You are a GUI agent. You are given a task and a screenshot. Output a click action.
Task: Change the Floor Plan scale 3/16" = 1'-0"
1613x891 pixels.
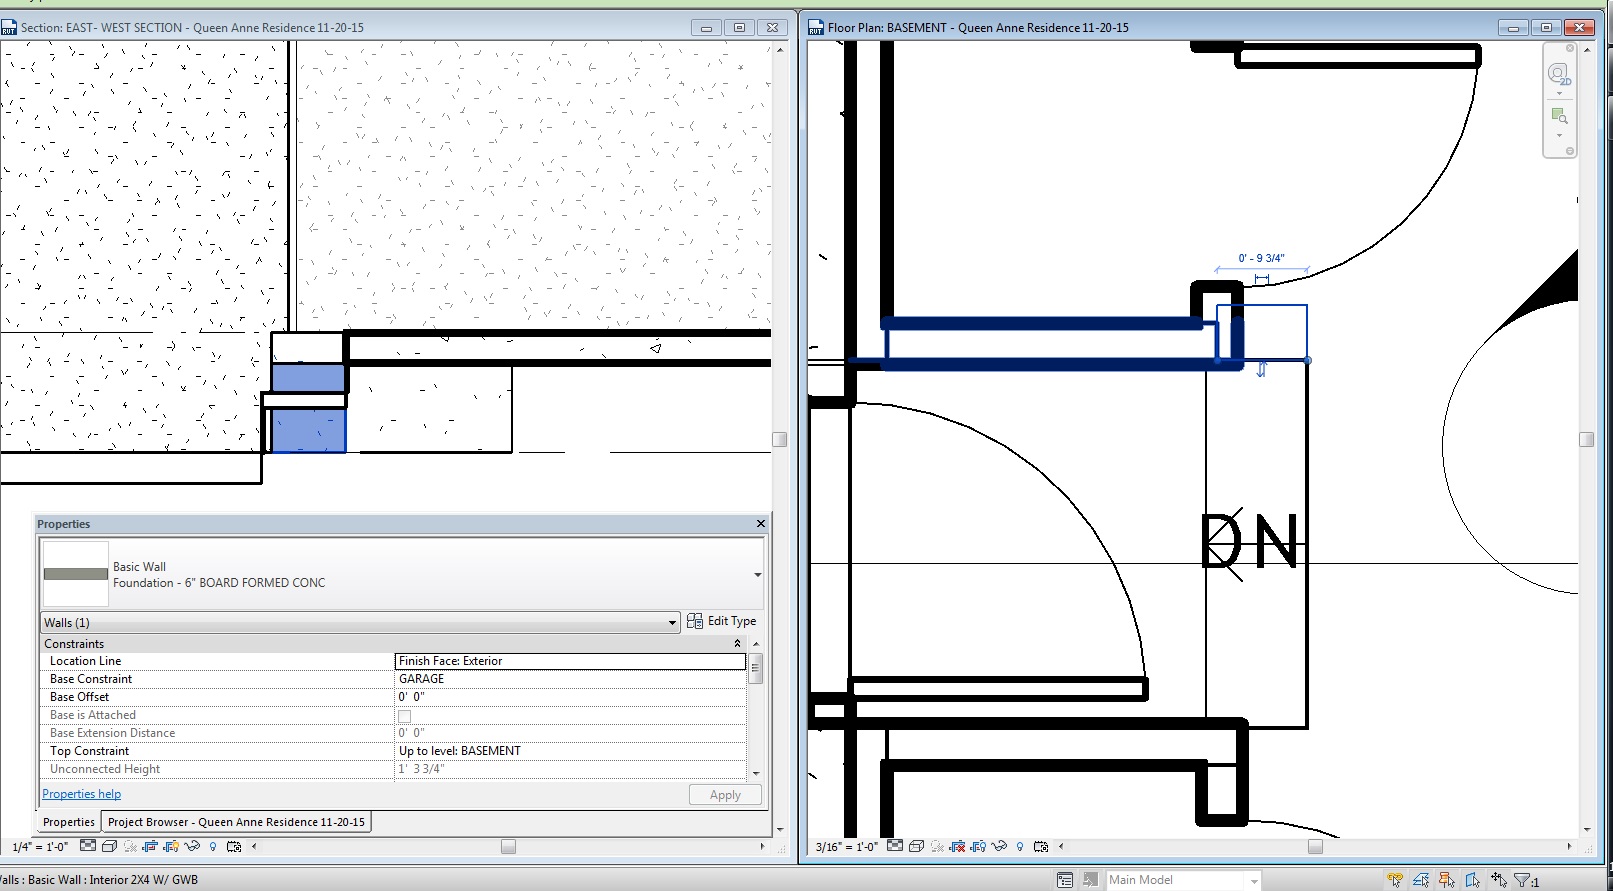[847, 847]
